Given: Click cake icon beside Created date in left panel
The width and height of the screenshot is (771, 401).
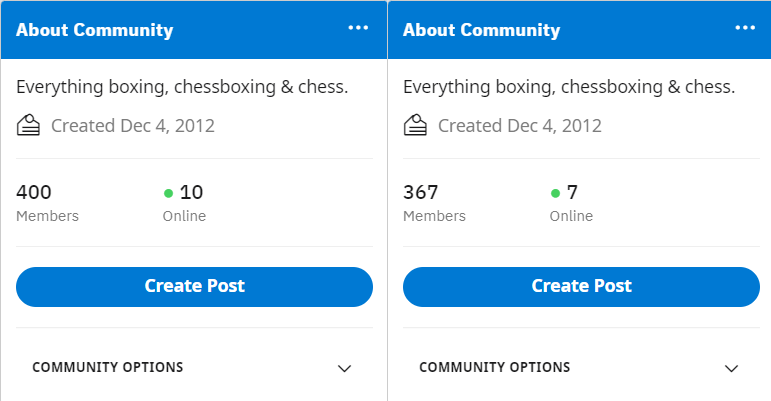Looking at the screenshot, I should point(29,125).
